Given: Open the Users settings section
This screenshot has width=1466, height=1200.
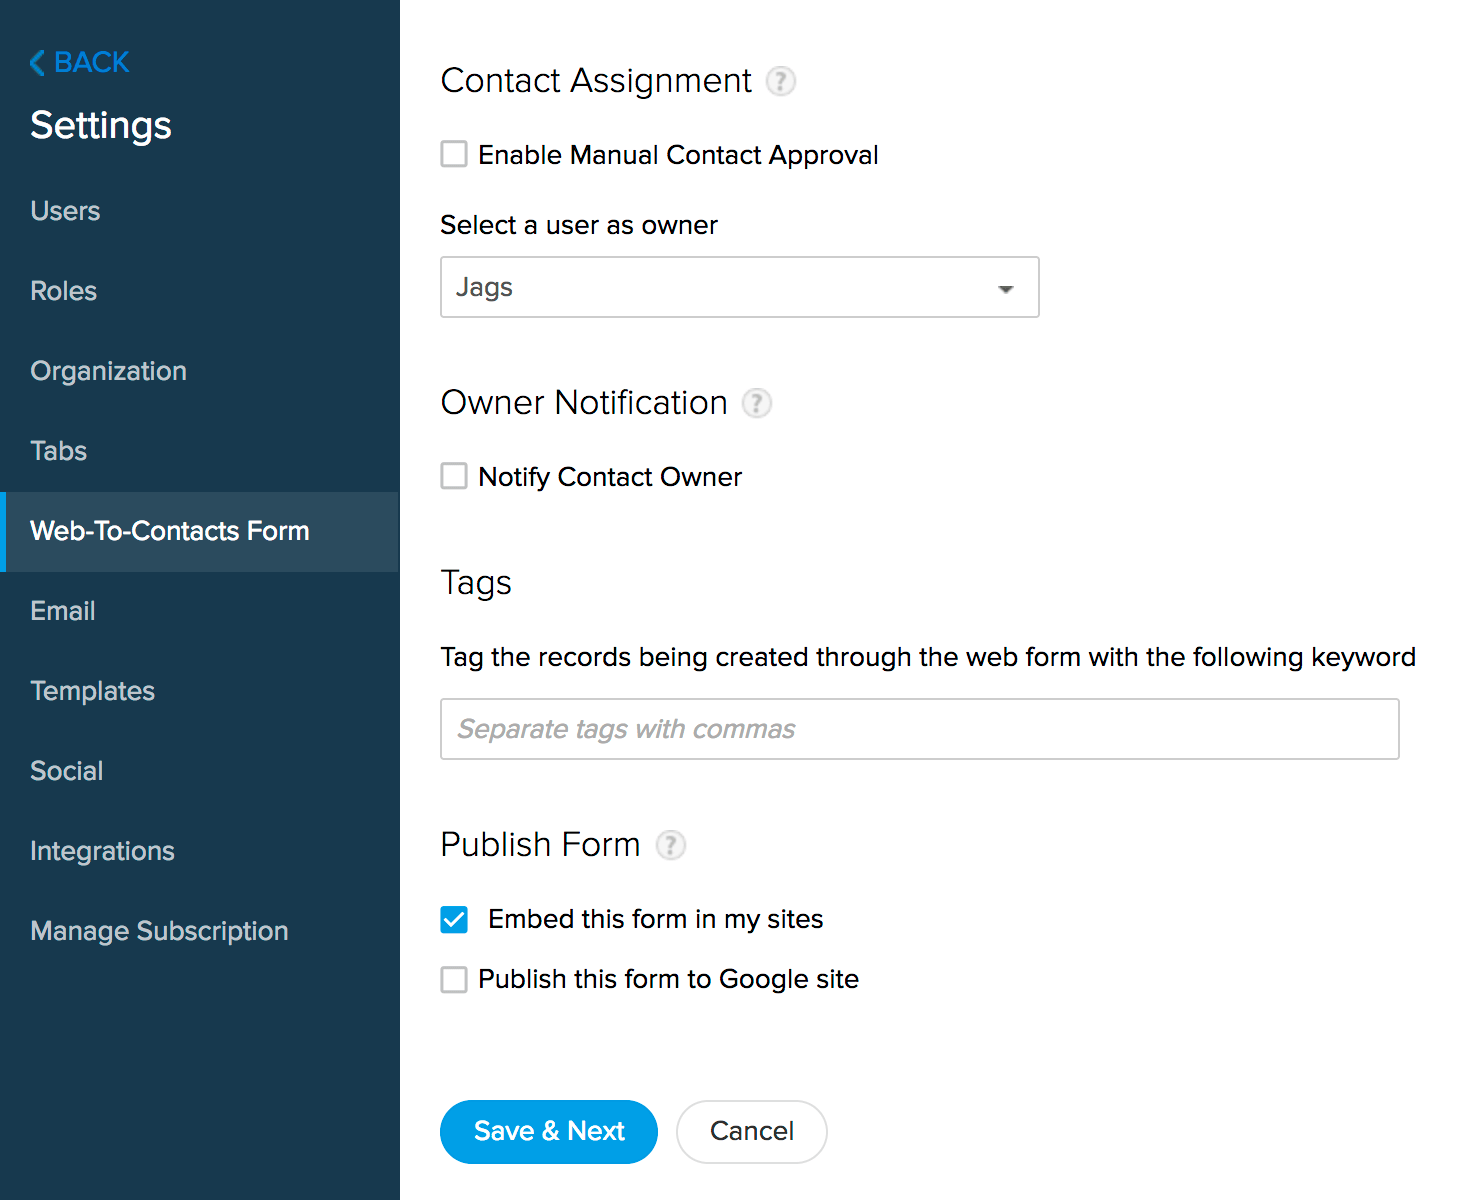Looking at the screenshot, I should tap(65, 211).
